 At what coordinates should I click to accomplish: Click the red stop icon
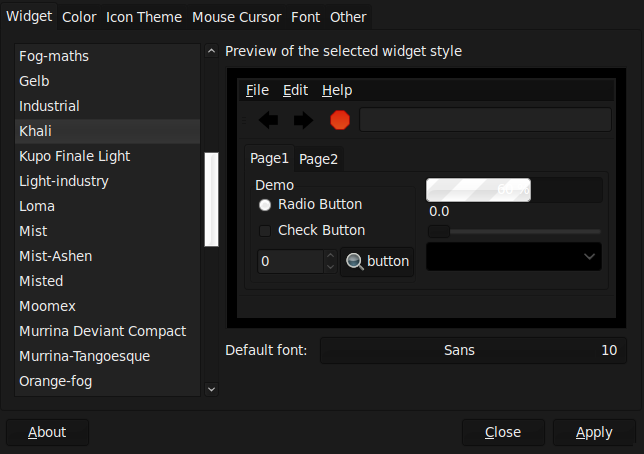click(340, 121)
